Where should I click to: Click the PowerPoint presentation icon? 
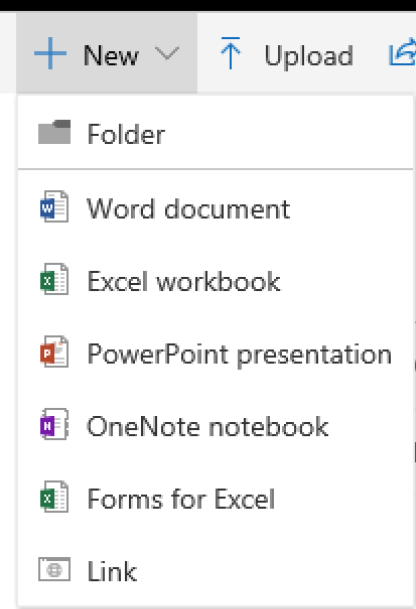(x=54, y=351)
